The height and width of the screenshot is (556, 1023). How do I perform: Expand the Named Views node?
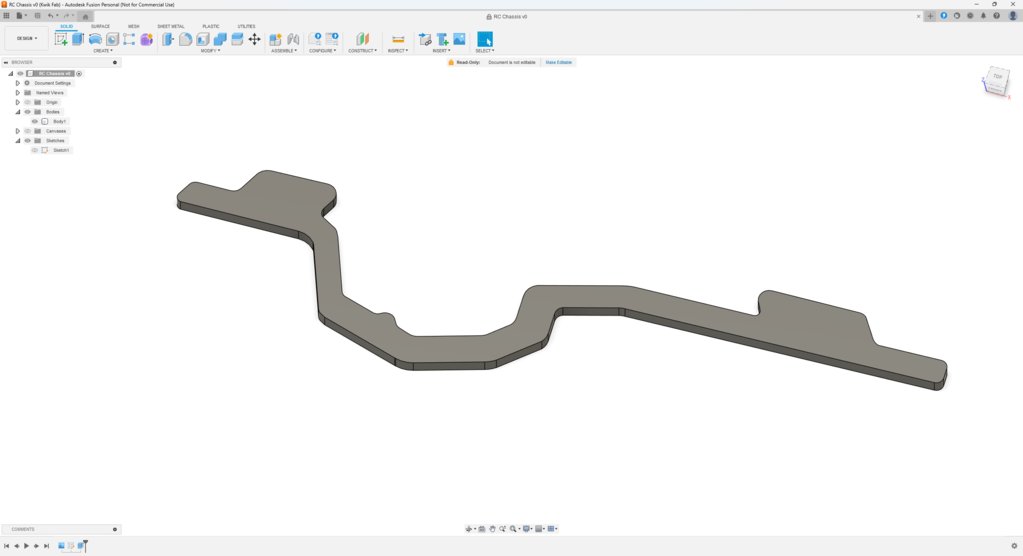pos(18,93)
